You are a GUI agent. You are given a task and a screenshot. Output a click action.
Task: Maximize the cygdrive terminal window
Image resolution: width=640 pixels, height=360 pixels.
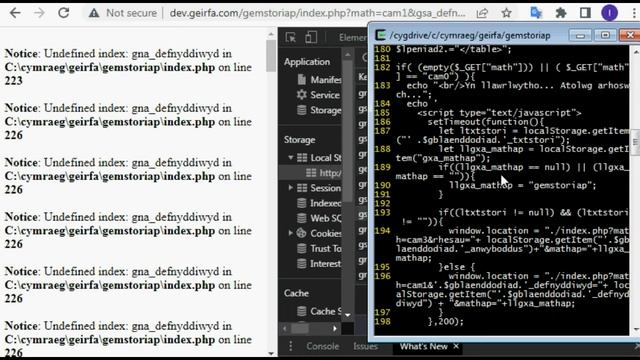tap(605, 36)
